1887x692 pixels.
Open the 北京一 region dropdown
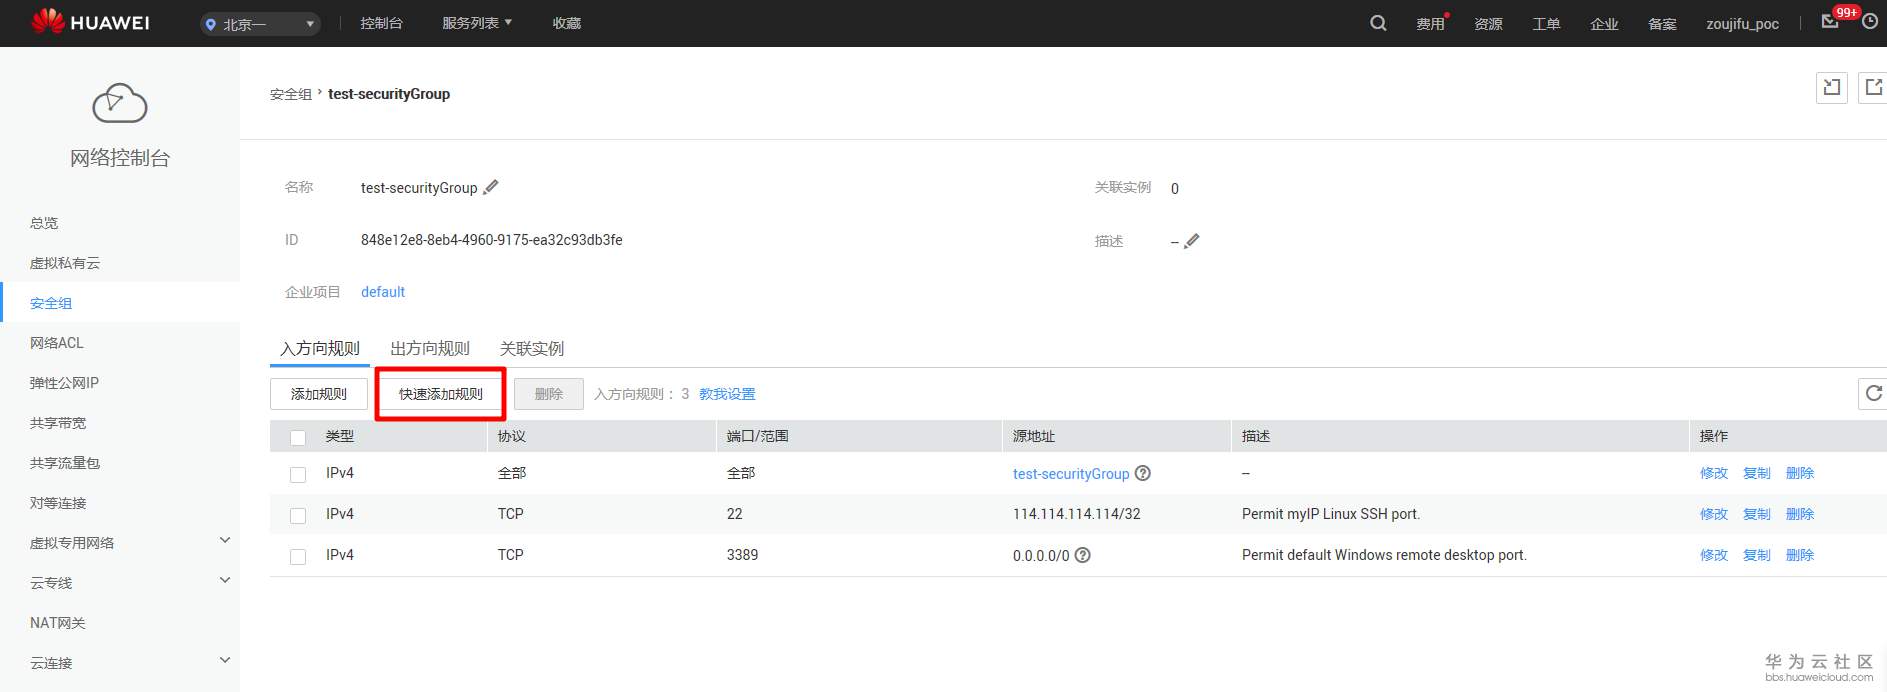tap(260, 24)
